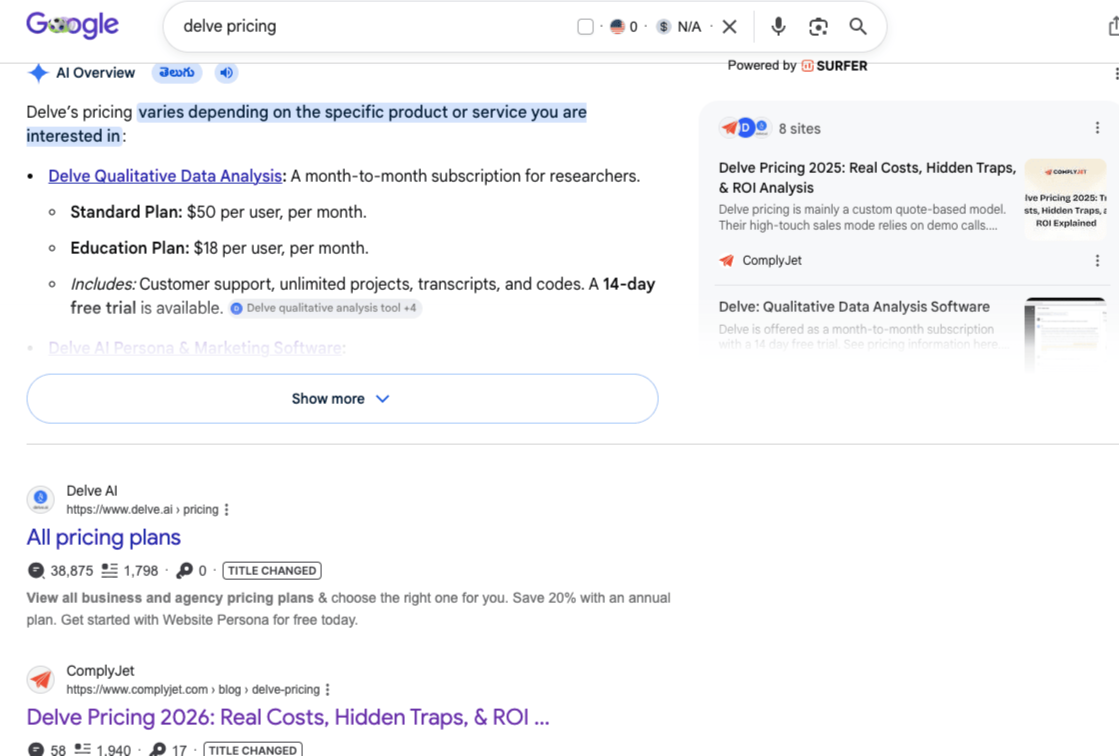
Task: Click the 8 sites source icons
Action: click(744, 128)
